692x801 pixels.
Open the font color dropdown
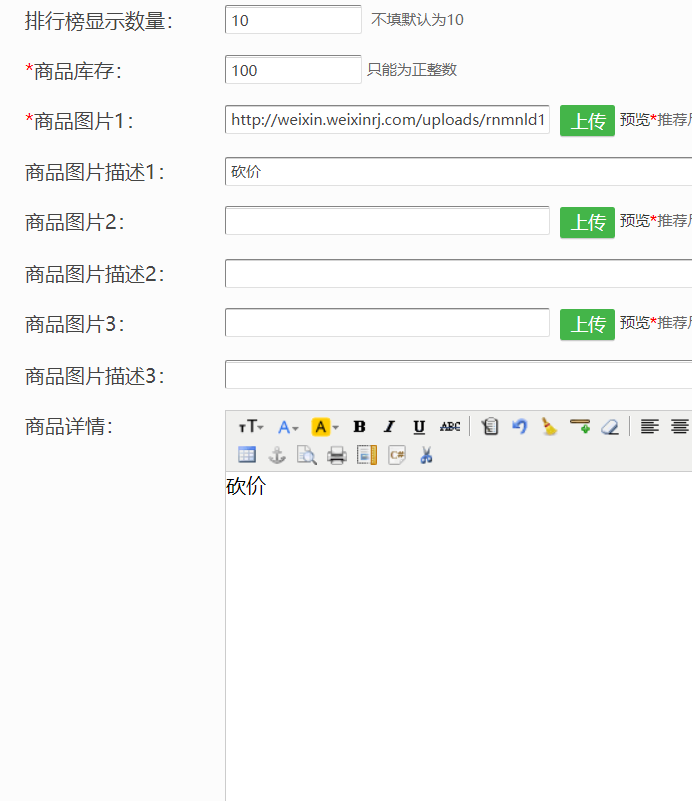click(288, 426)
